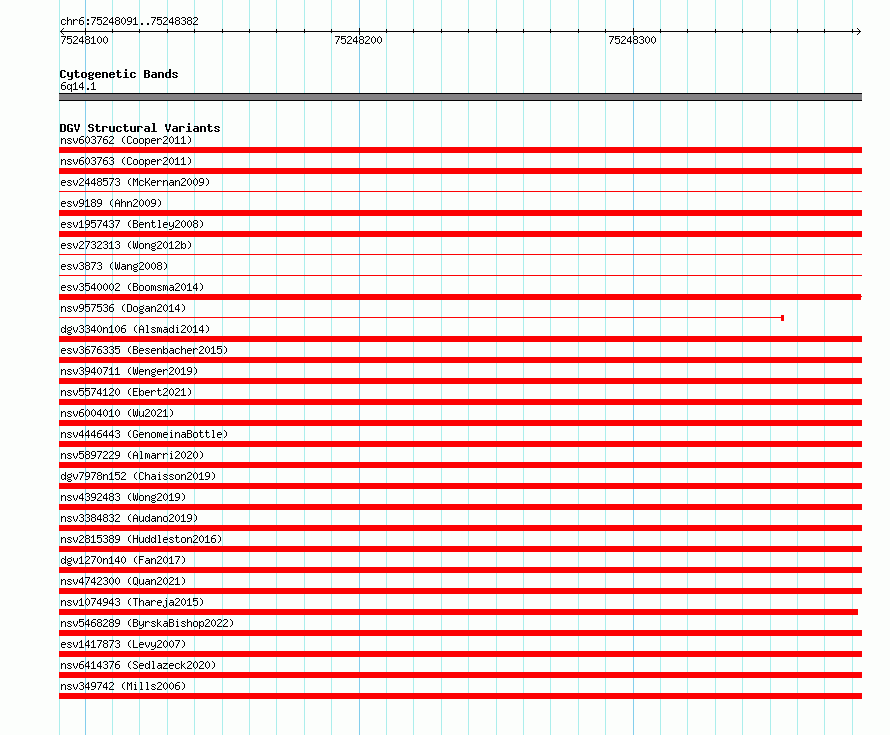The image size is (890, 735).
Task: Click the end marker of nsv957536 line
Action: pyautogui.click(x=782, y=318)
